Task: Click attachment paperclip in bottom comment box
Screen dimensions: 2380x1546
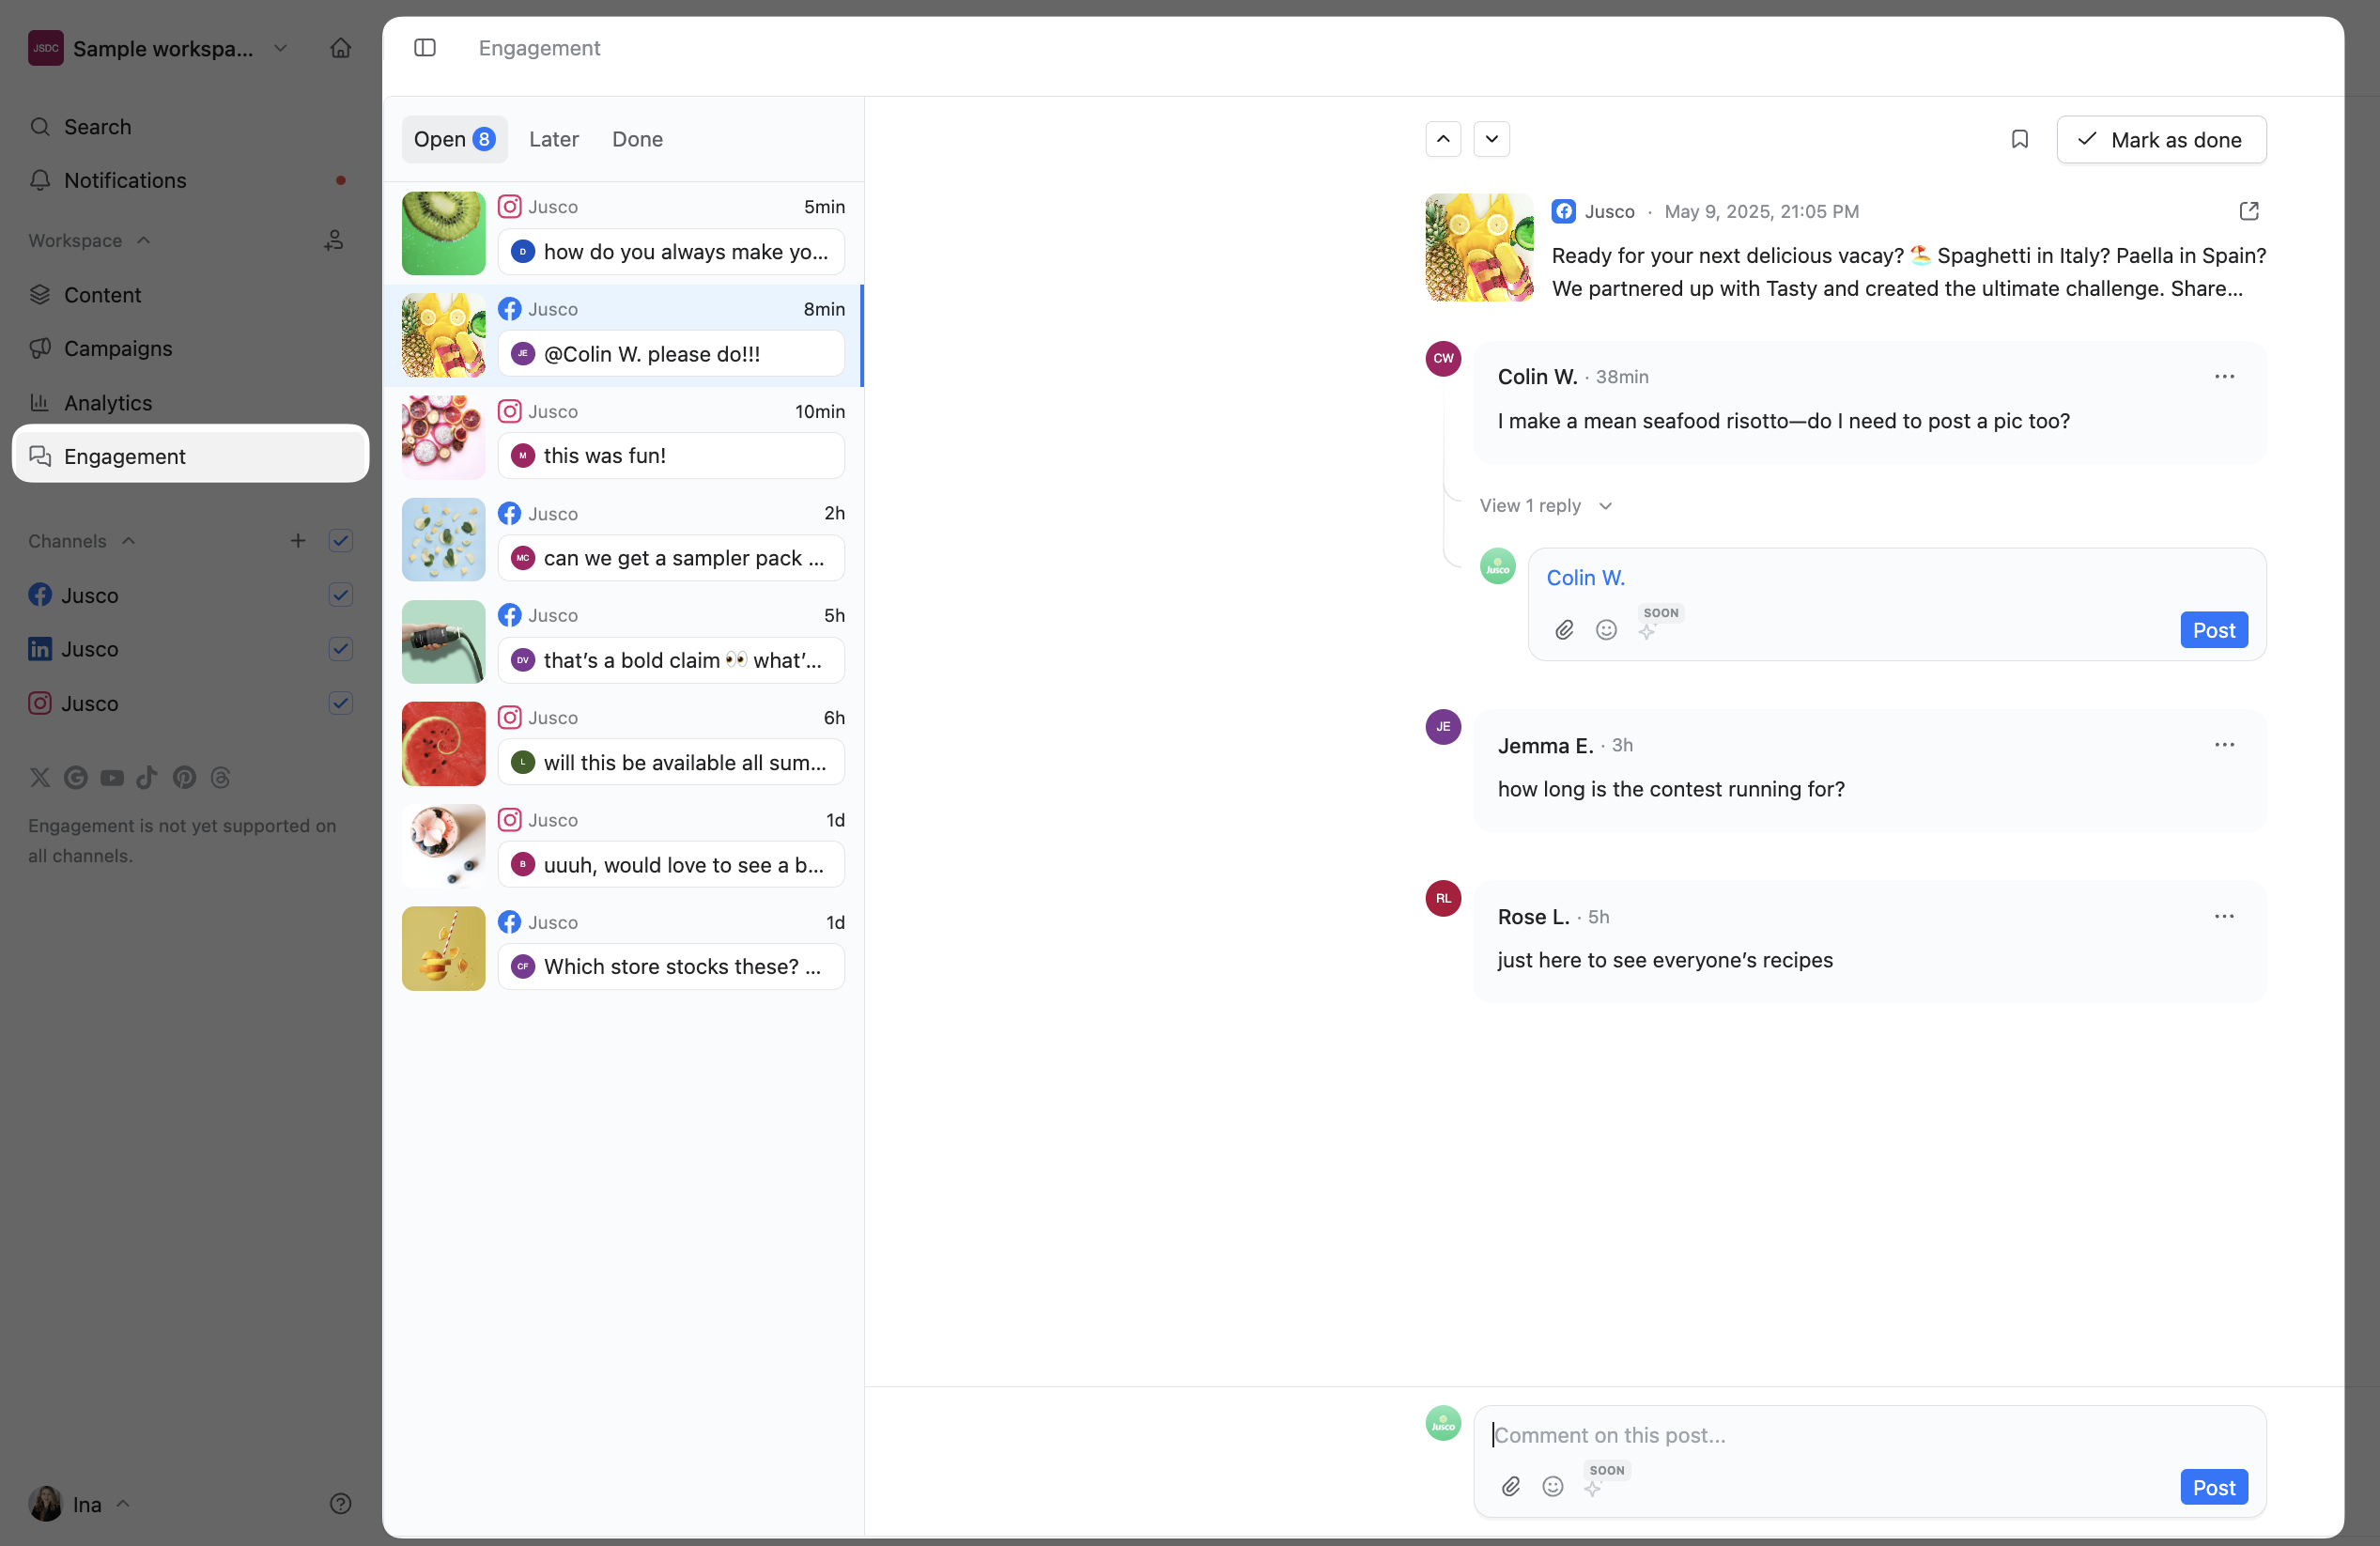Action: (1511, 1486)
